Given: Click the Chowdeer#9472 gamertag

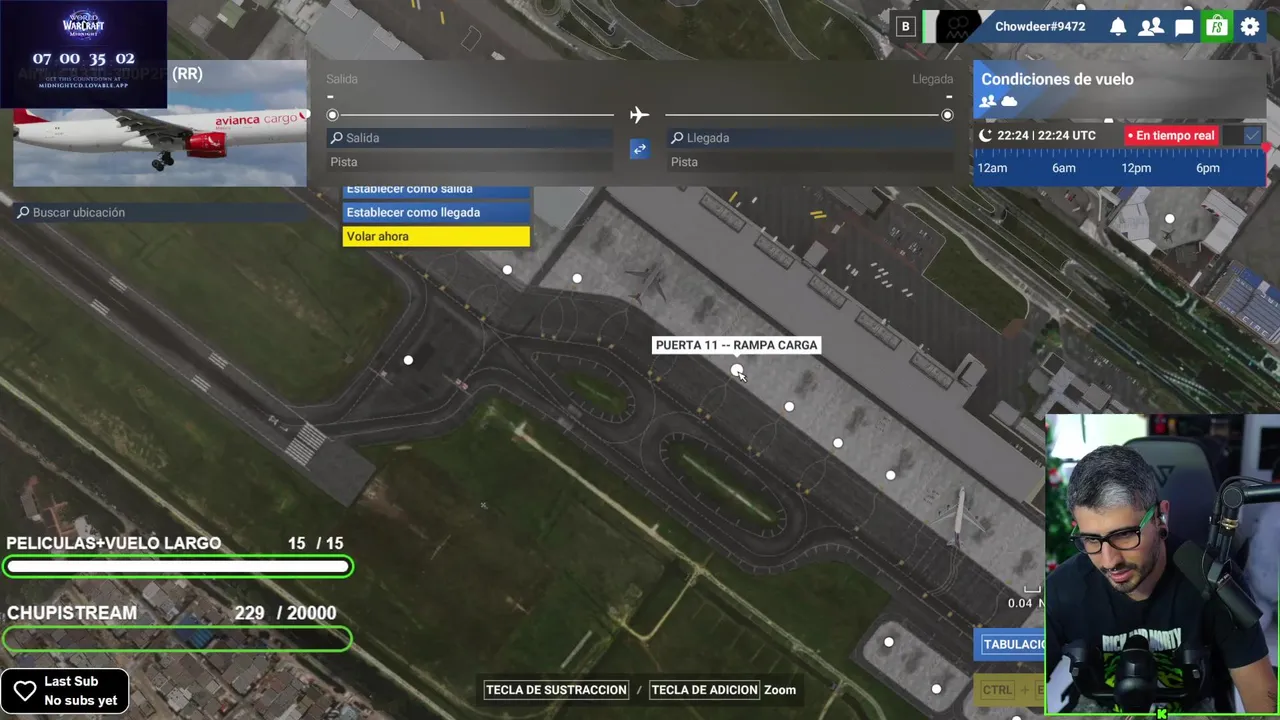Looking at the screenshot, I should 1040,27.
